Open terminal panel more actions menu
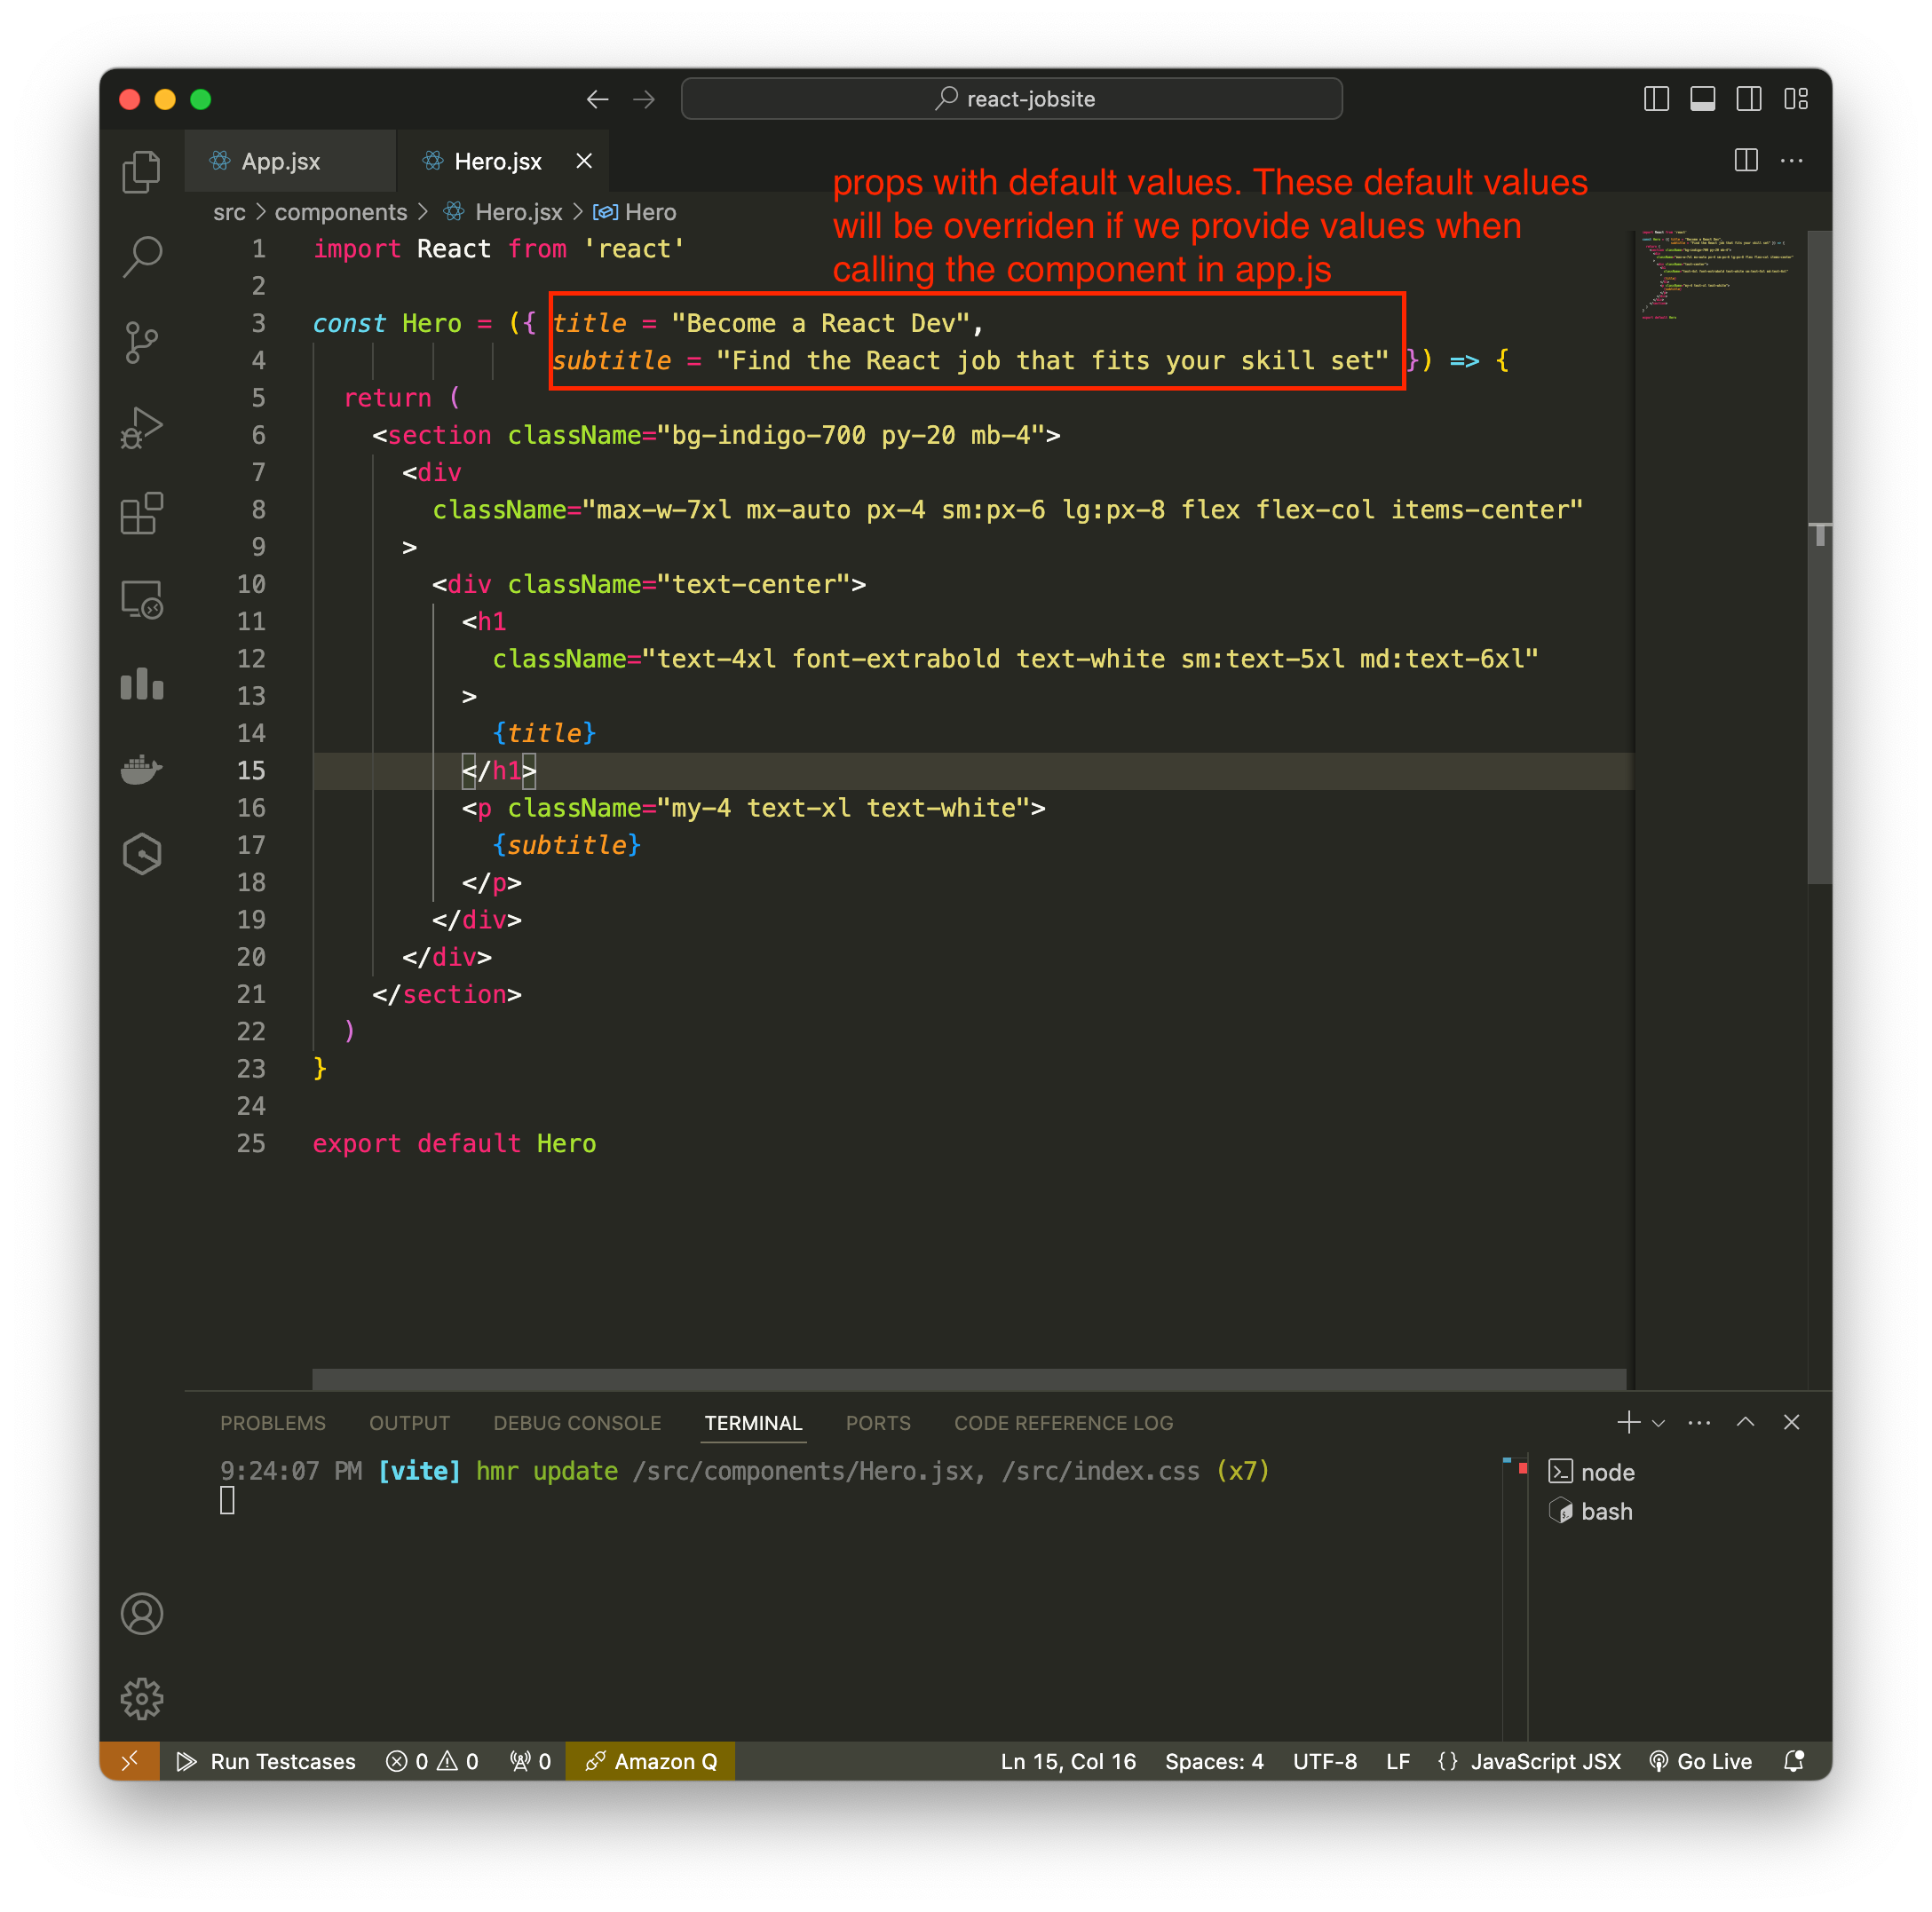This screenshot has width=1932, height=1912. [1699, 1422]
